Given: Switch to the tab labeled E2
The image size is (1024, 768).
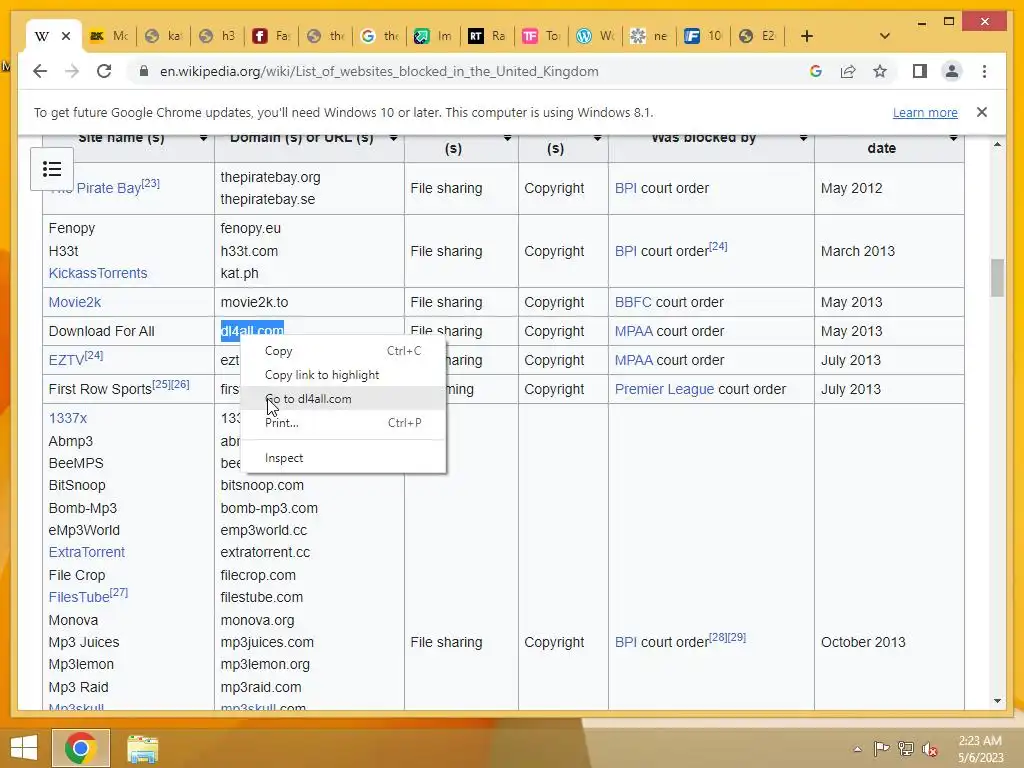Looking at the screenshot, I should click(x=756, y=36).
